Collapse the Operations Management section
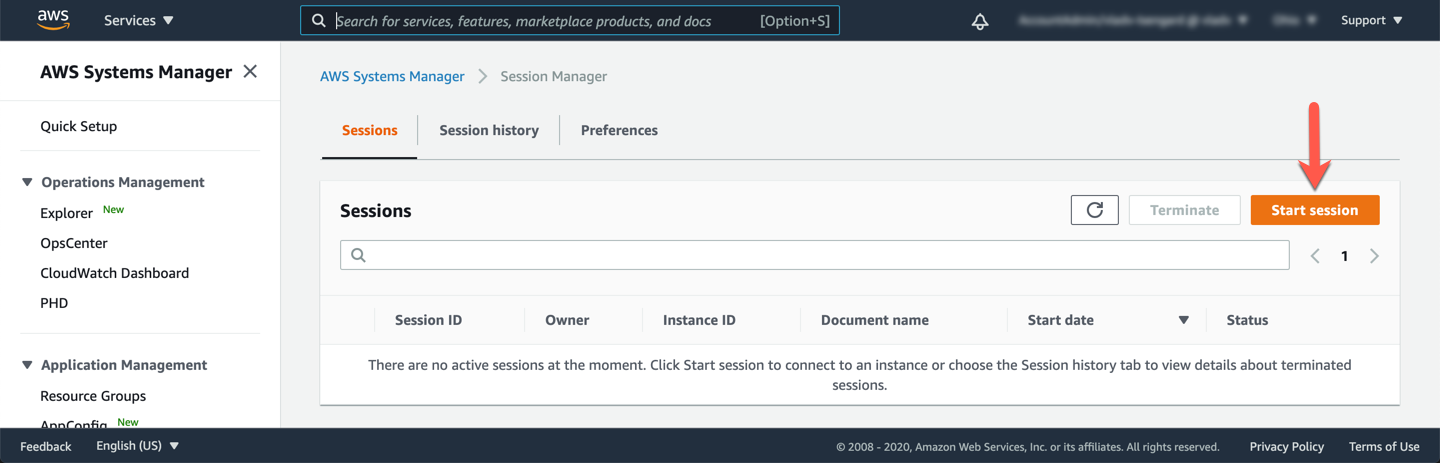 pyautogui.click(x=27, y=182)
